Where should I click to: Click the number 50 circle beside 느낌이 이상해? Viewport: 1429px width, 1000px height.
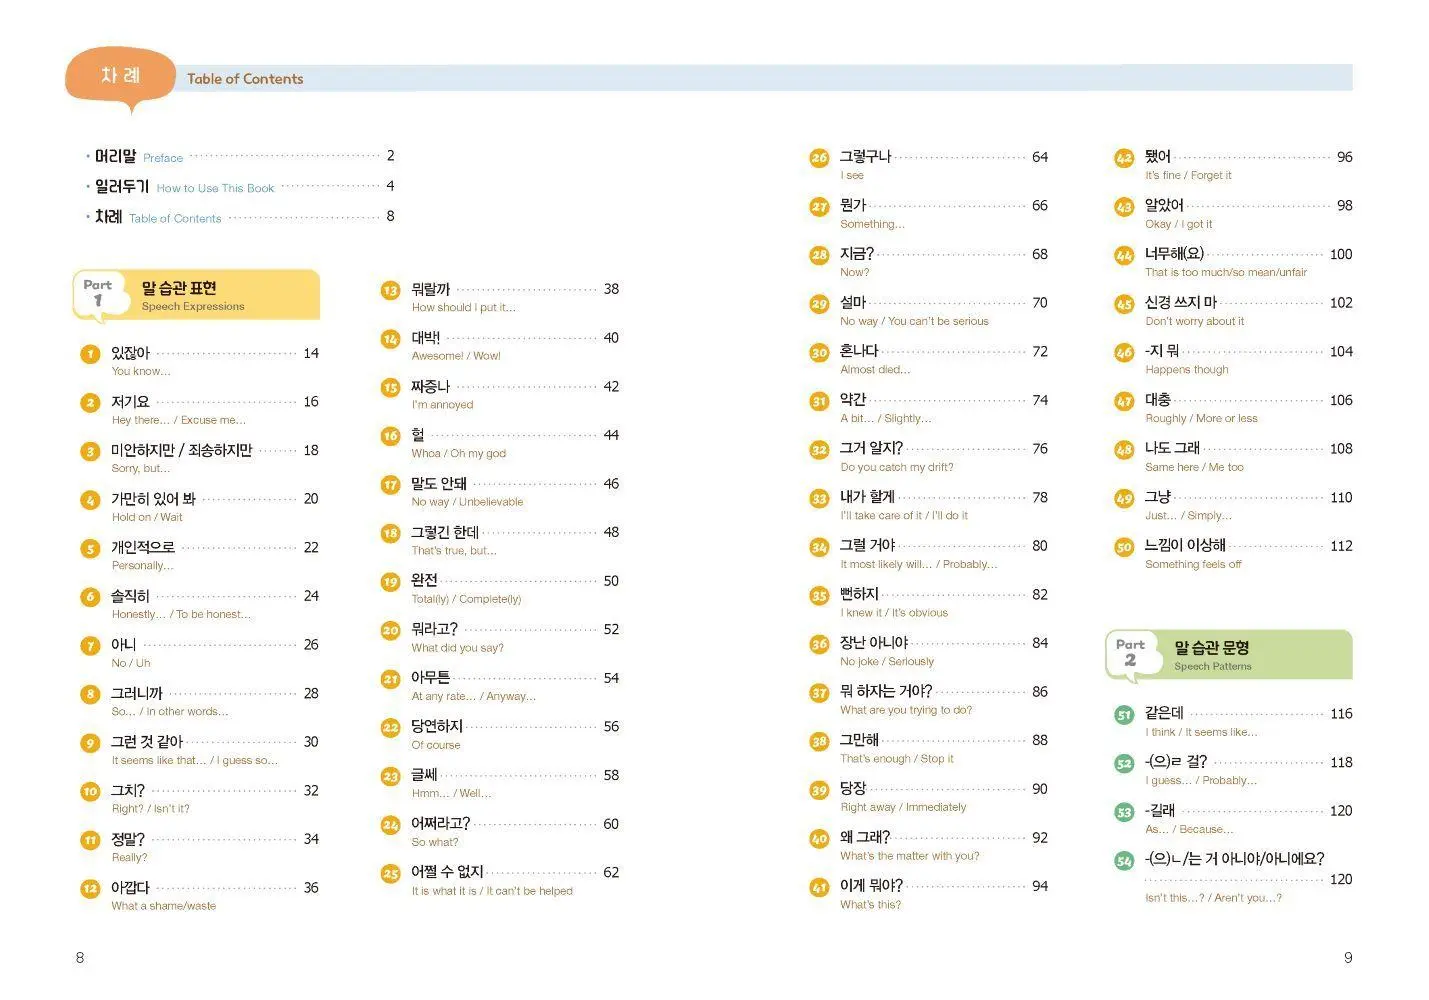click(1124, 547)
